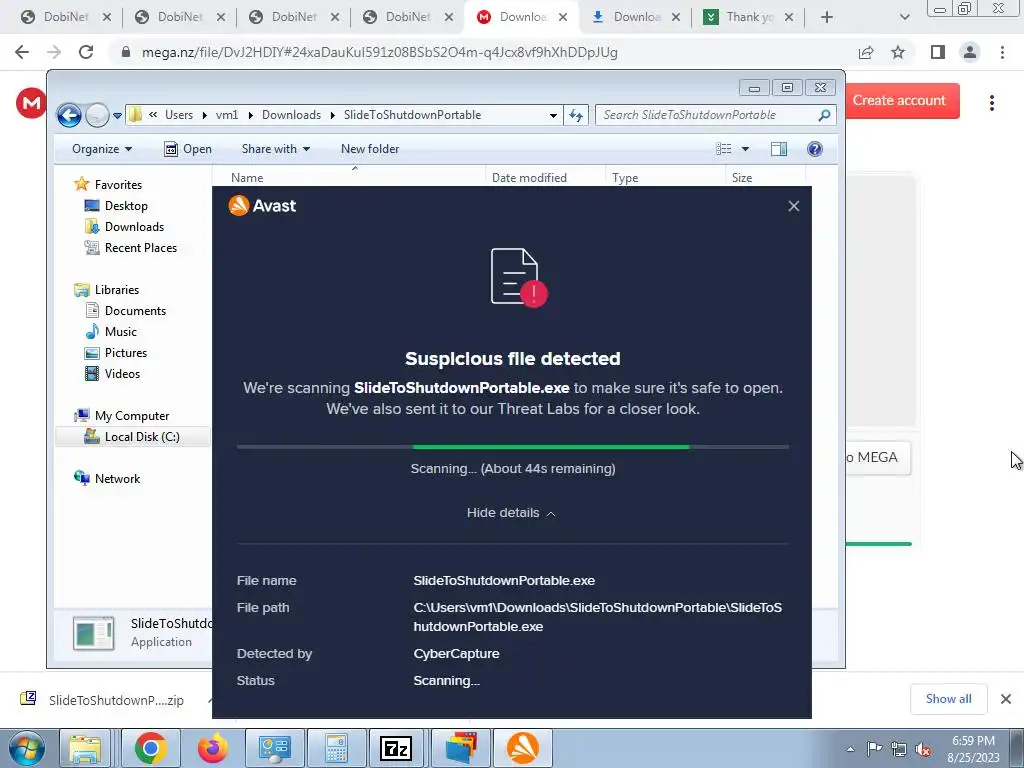The image size is (1024, 768).
Task: Click Downloads in address breadcrumb
Action: (291, 115)
